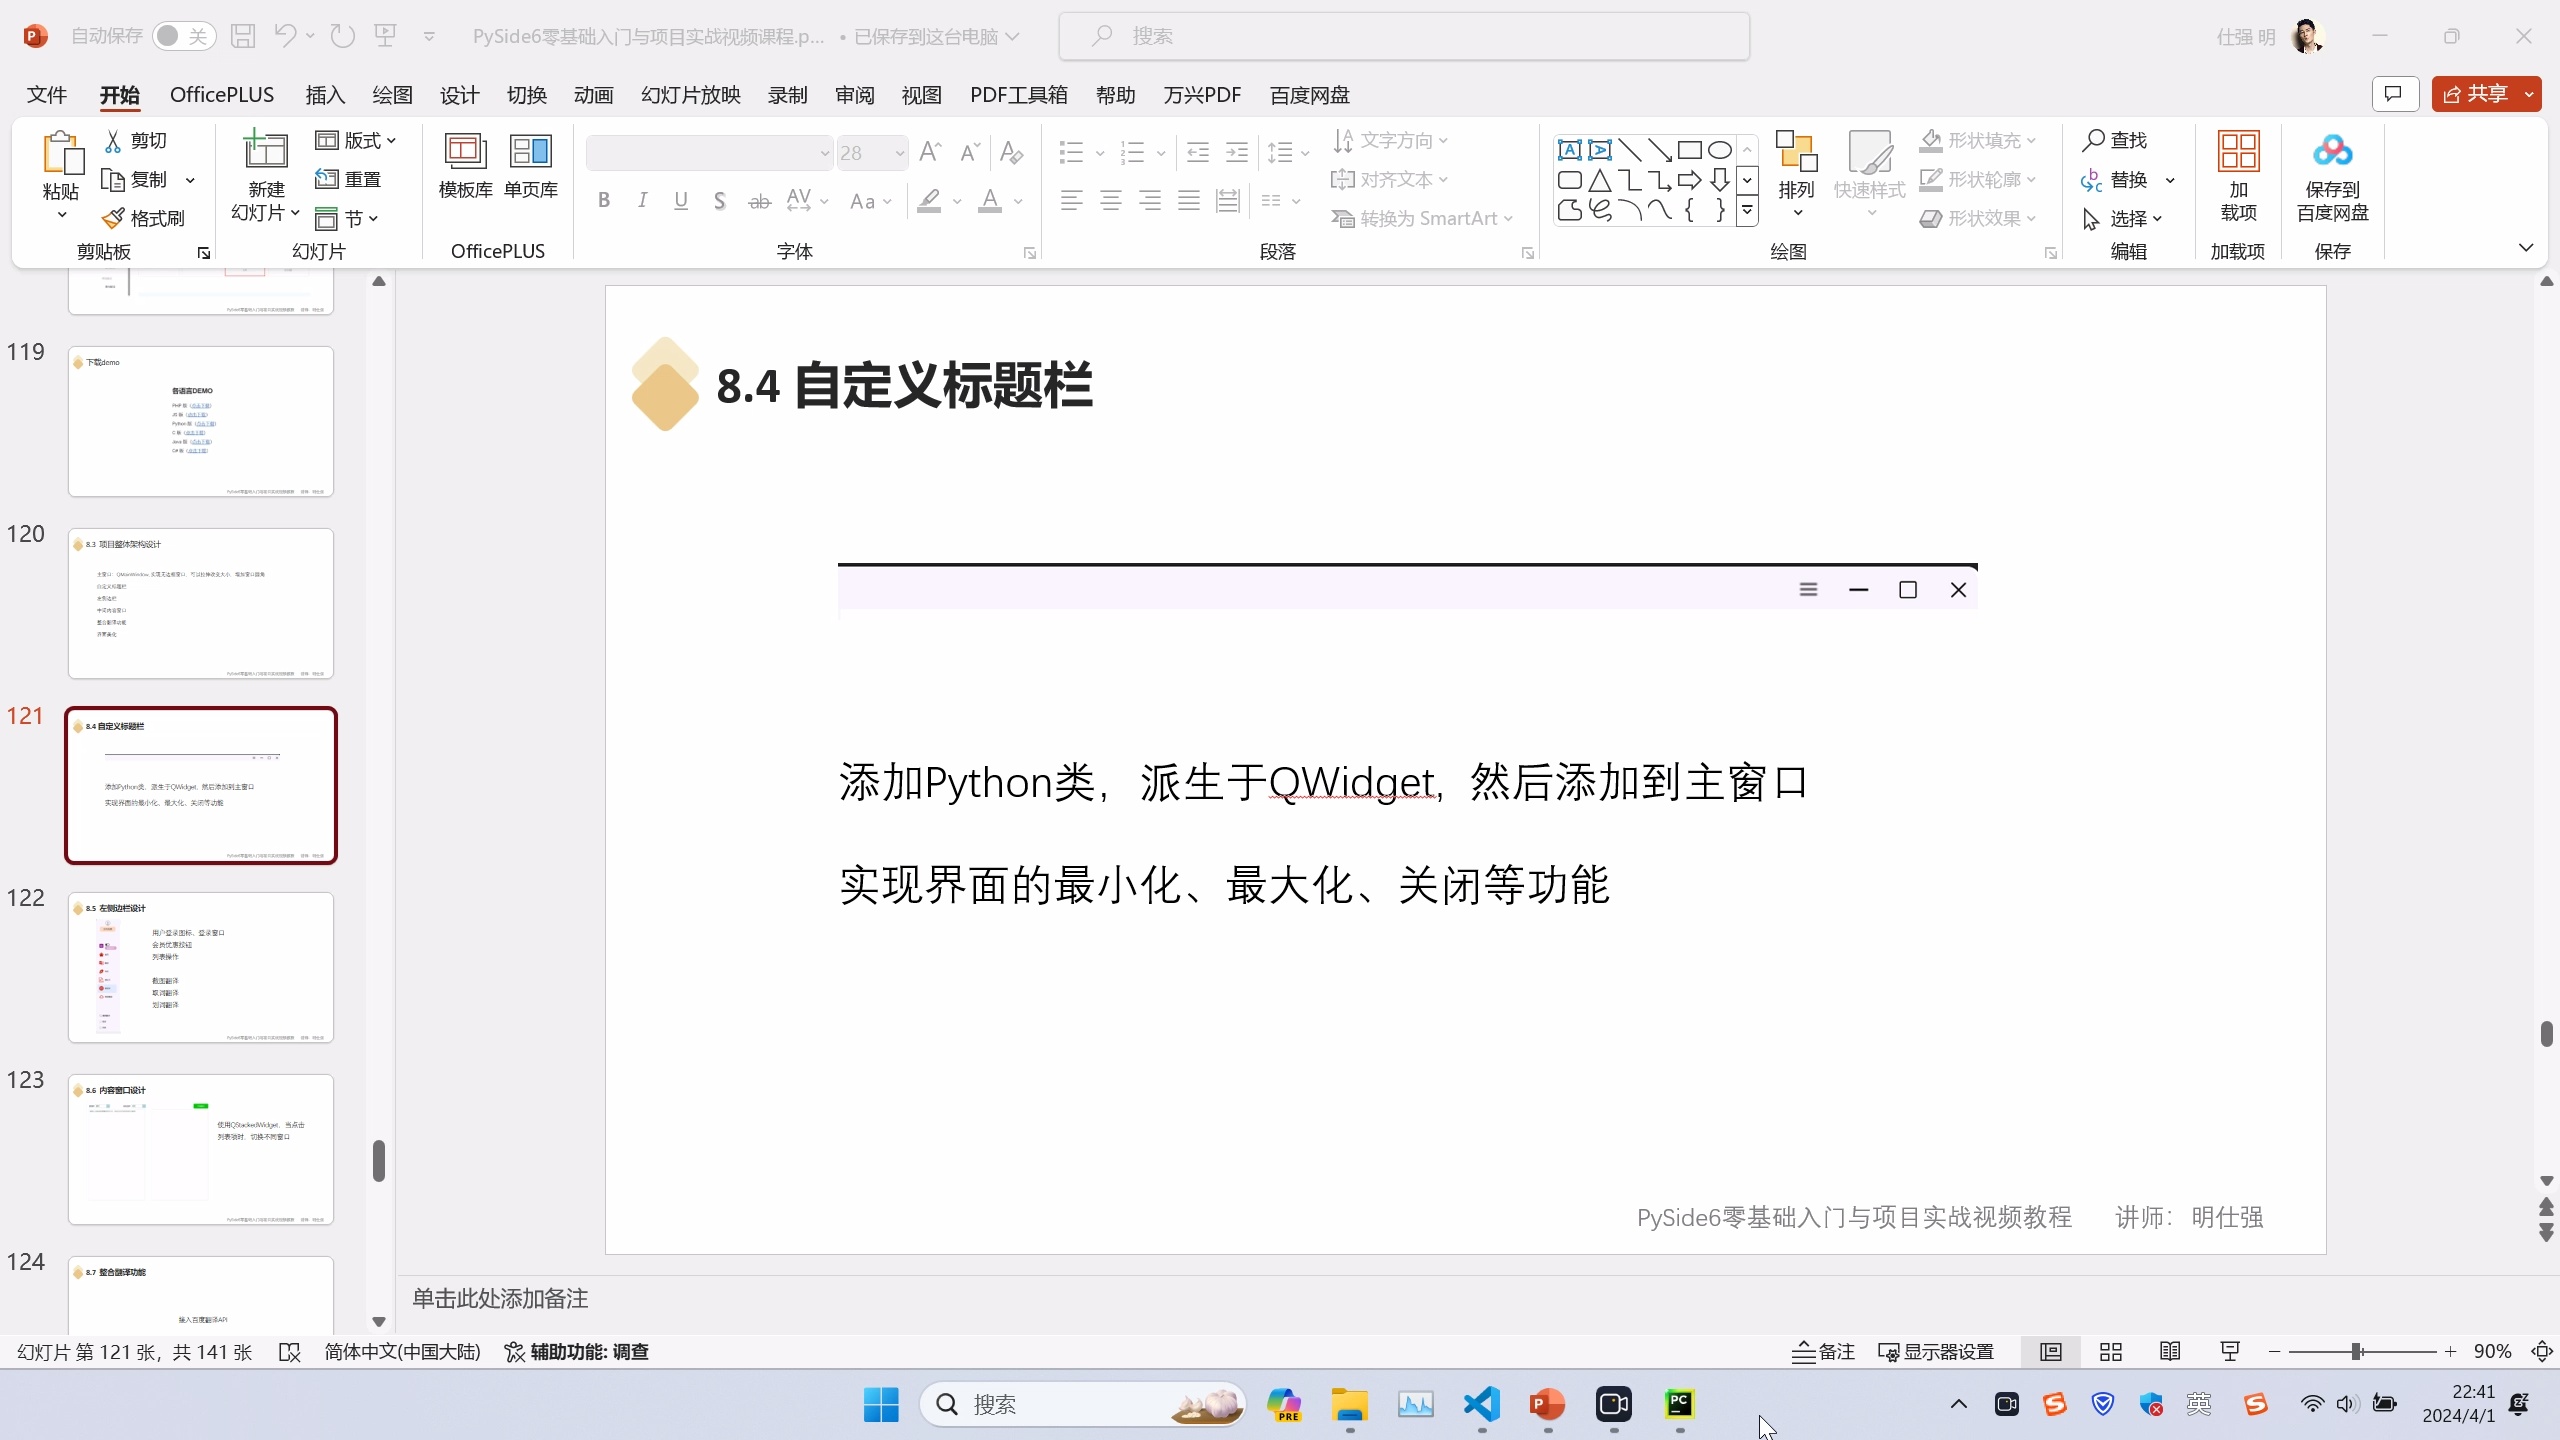2560x1440 pixels.
Task: Click the Format Painter (格式刷) icon
Action: [x=115, y=218]
